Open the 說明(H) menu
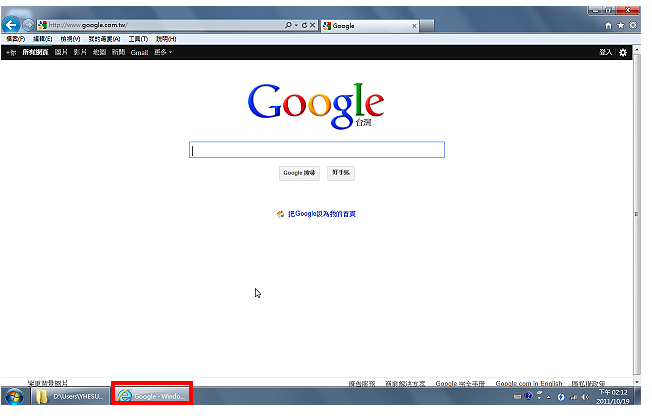 coord(166,39)
